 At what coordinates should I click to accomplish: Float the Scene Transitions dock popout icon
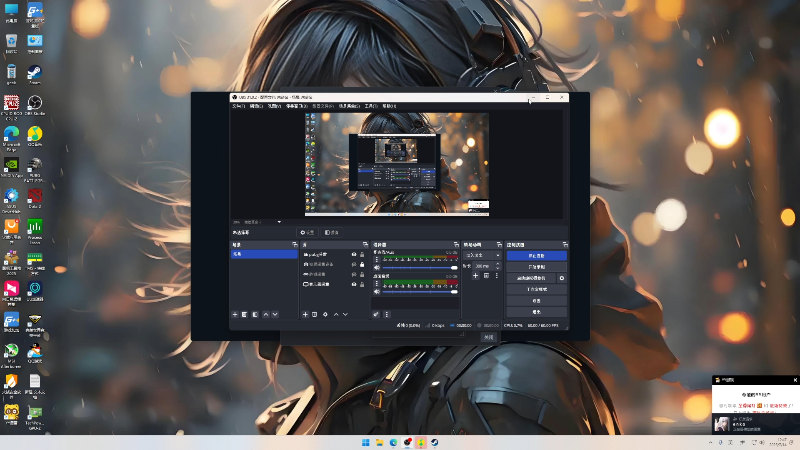pyautogui.click(x=499, y=245)
